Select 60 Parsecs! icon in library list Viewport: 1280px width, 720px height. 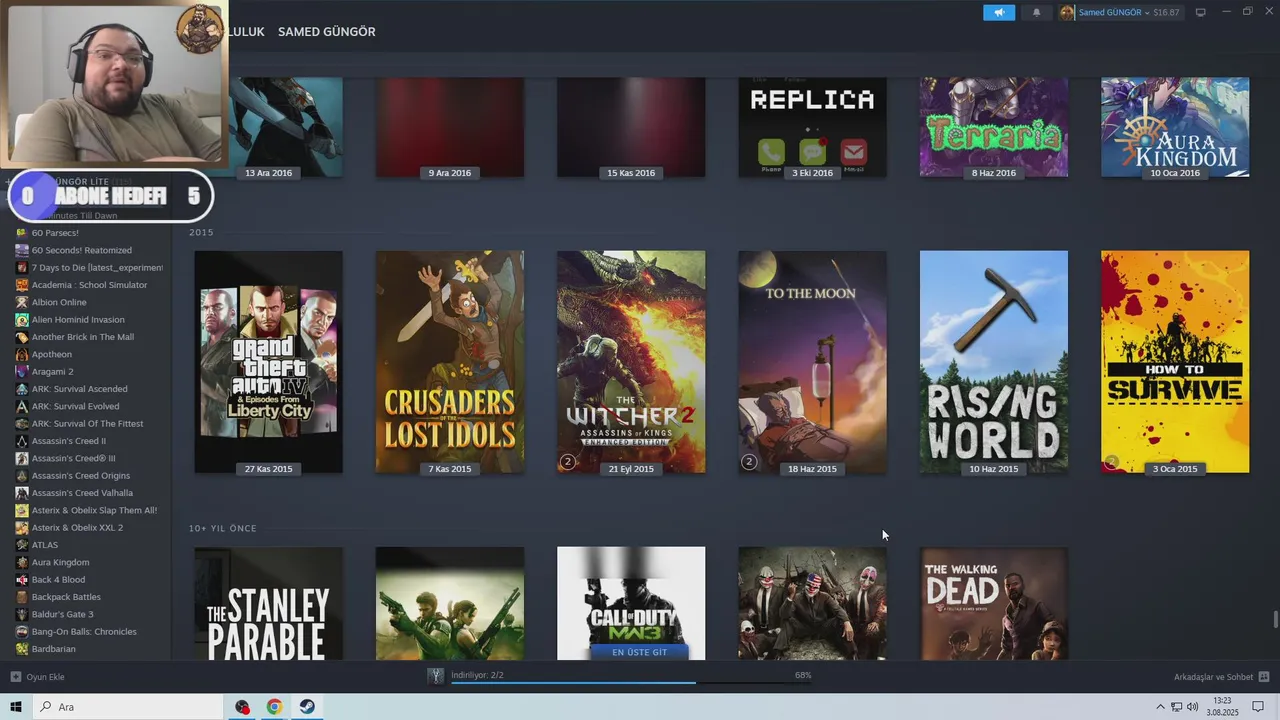tap(22, 233)
